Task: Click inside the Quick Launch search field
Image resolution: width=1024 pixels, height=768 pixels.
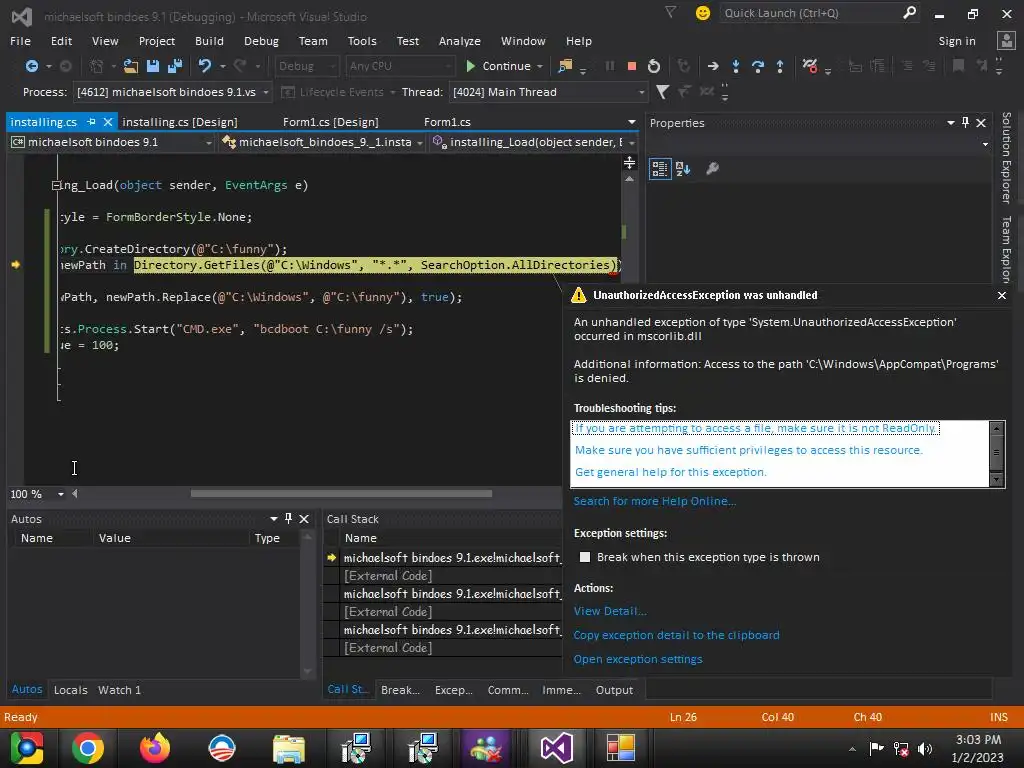Action: tap(810, 13)
